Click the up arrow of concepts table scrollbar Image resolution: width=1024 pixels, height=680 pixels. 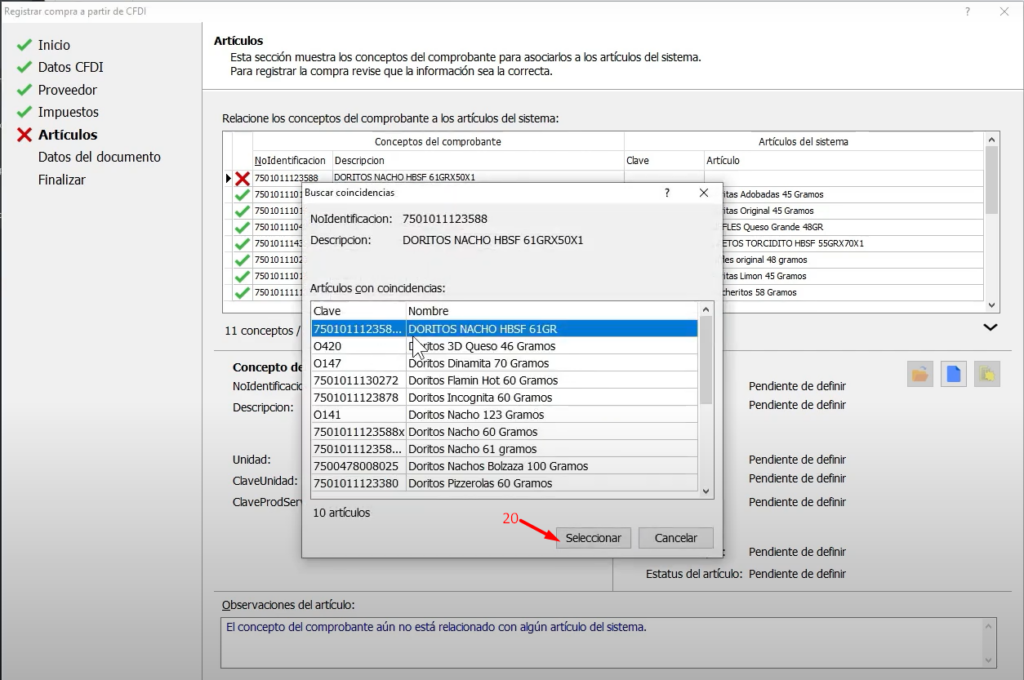click(x=991, y=141)
